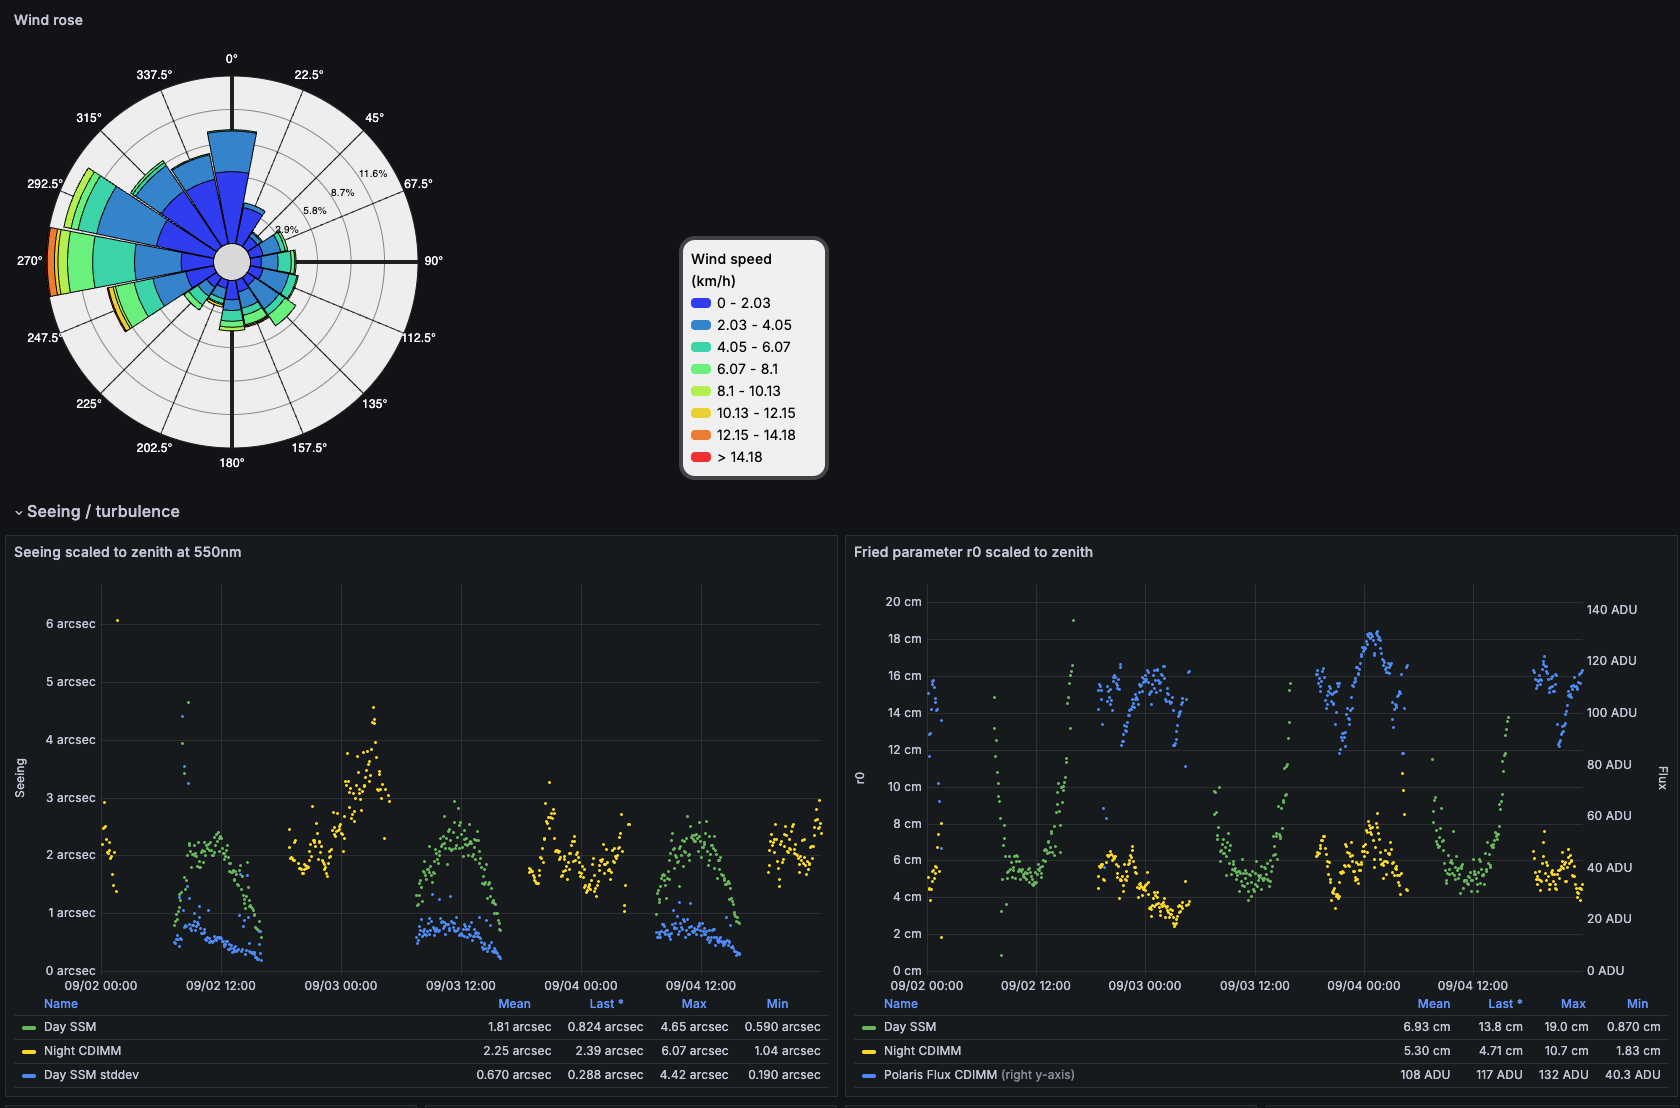Viewport: 1680px width, 1108px height.
Task: Click blue Day SSM stddev color swatch
Action: 29,1075
